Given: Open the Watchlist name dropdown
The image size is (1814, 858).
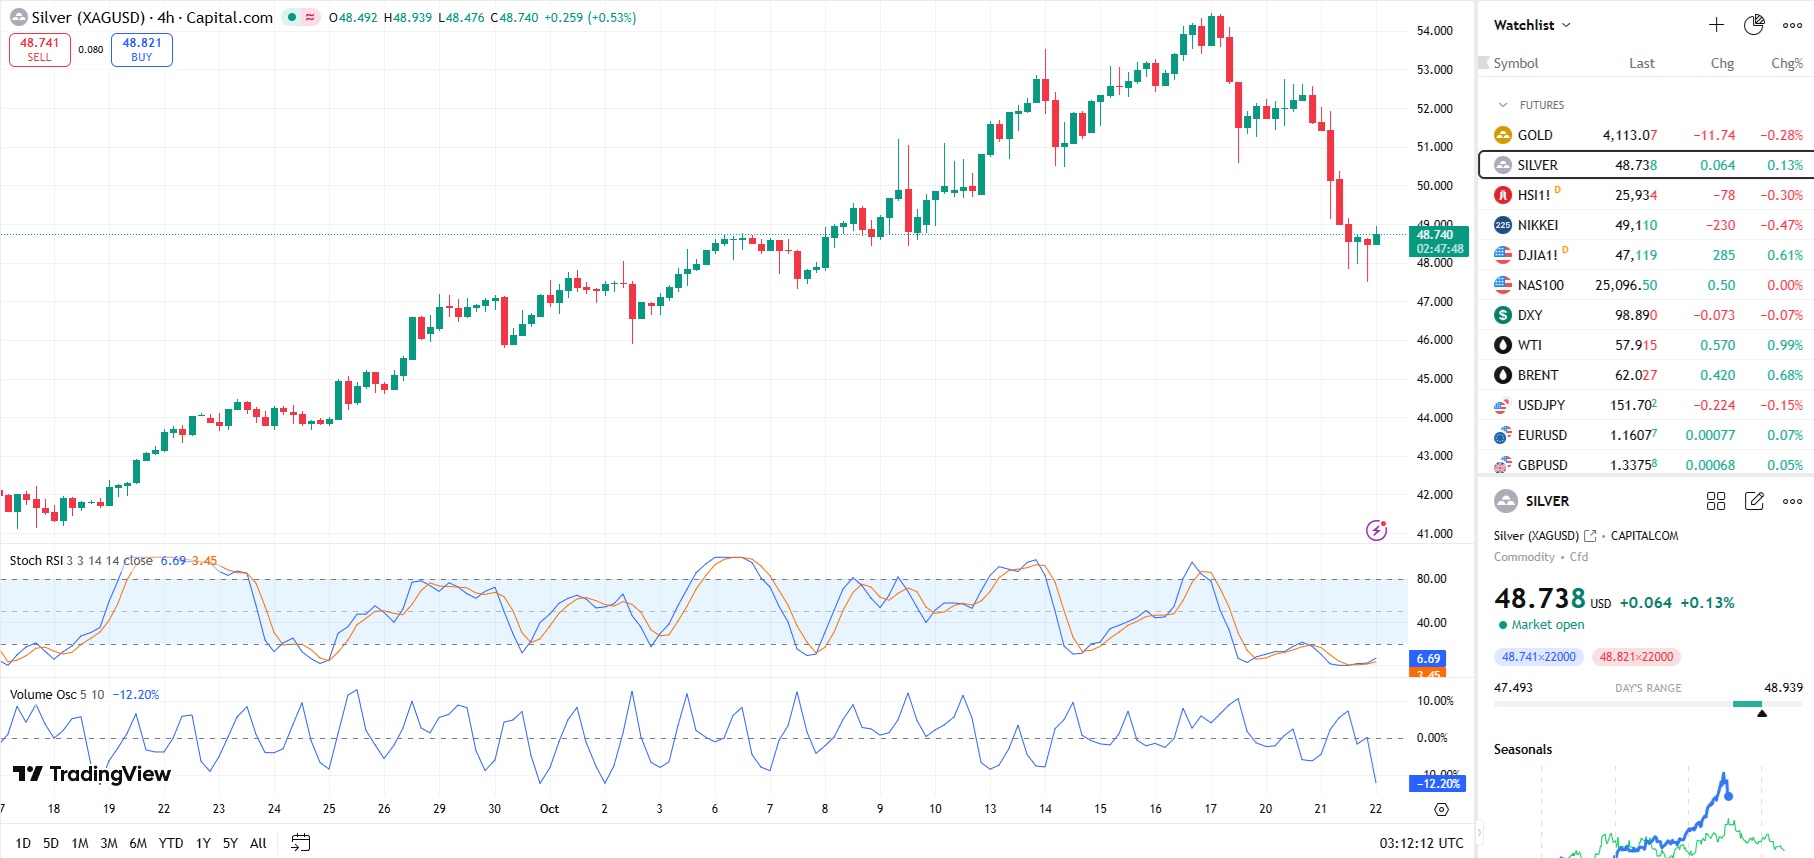Looking at the screenshot, I should [x=1532, y=25].
